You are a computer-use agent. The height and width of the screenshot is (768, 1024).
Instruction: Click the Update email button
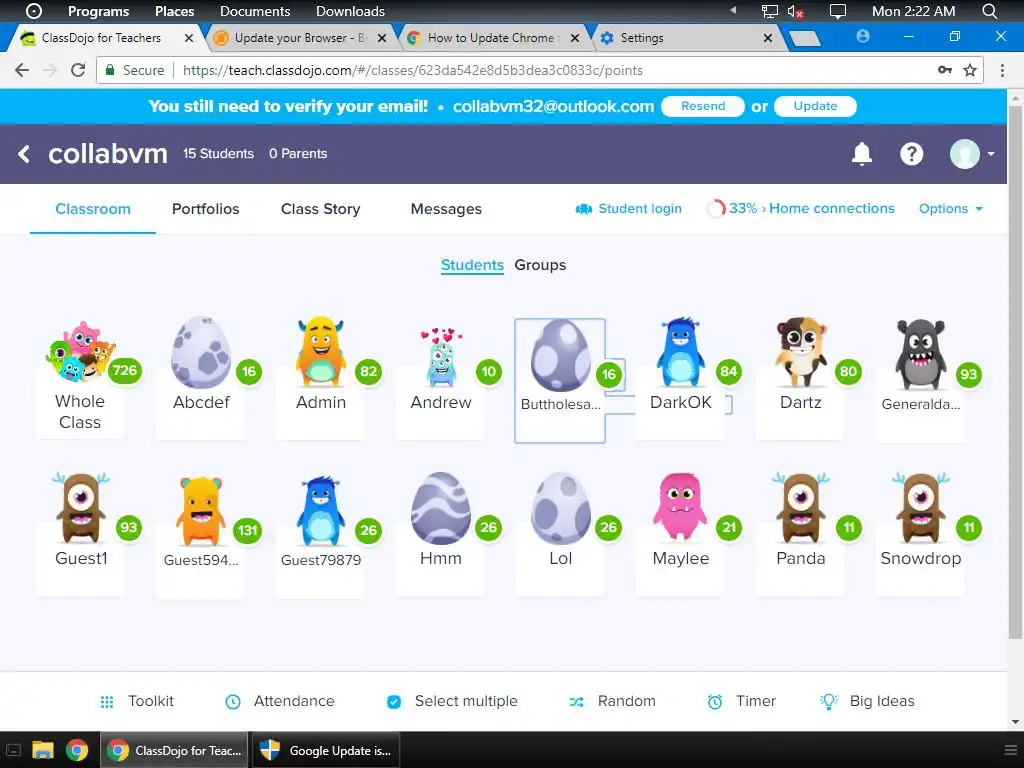coord(815,106)
